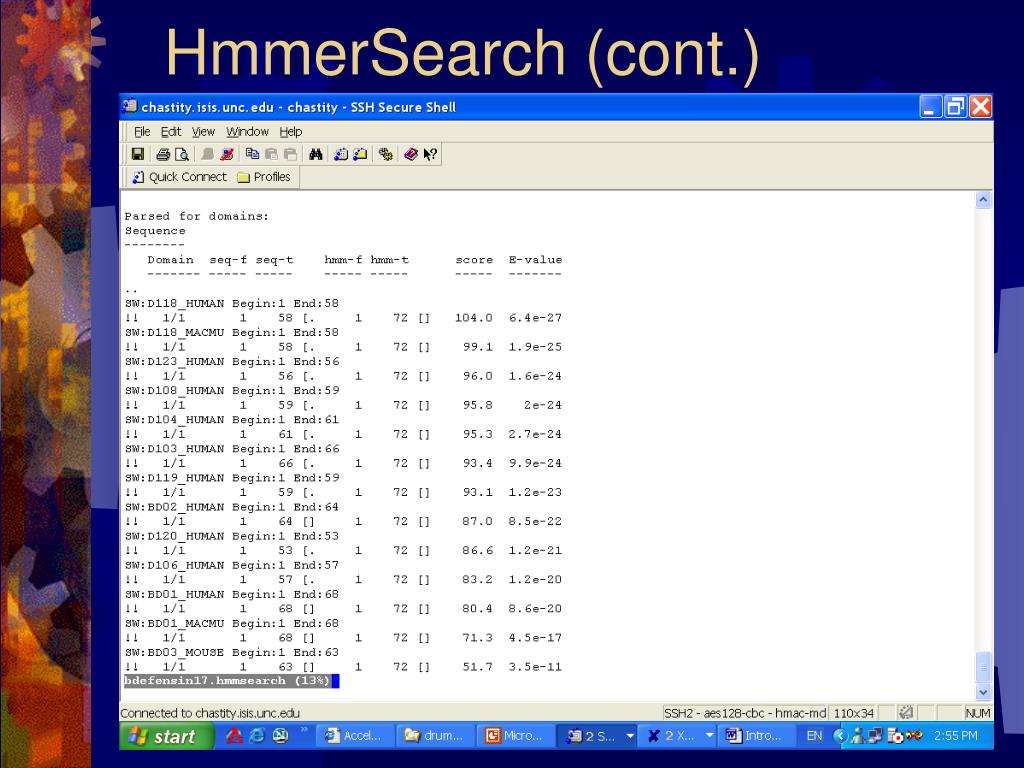Viewport: 1024px width, 768px height.
Task: Open the Window menu
Action: click(x=247, y=132)
